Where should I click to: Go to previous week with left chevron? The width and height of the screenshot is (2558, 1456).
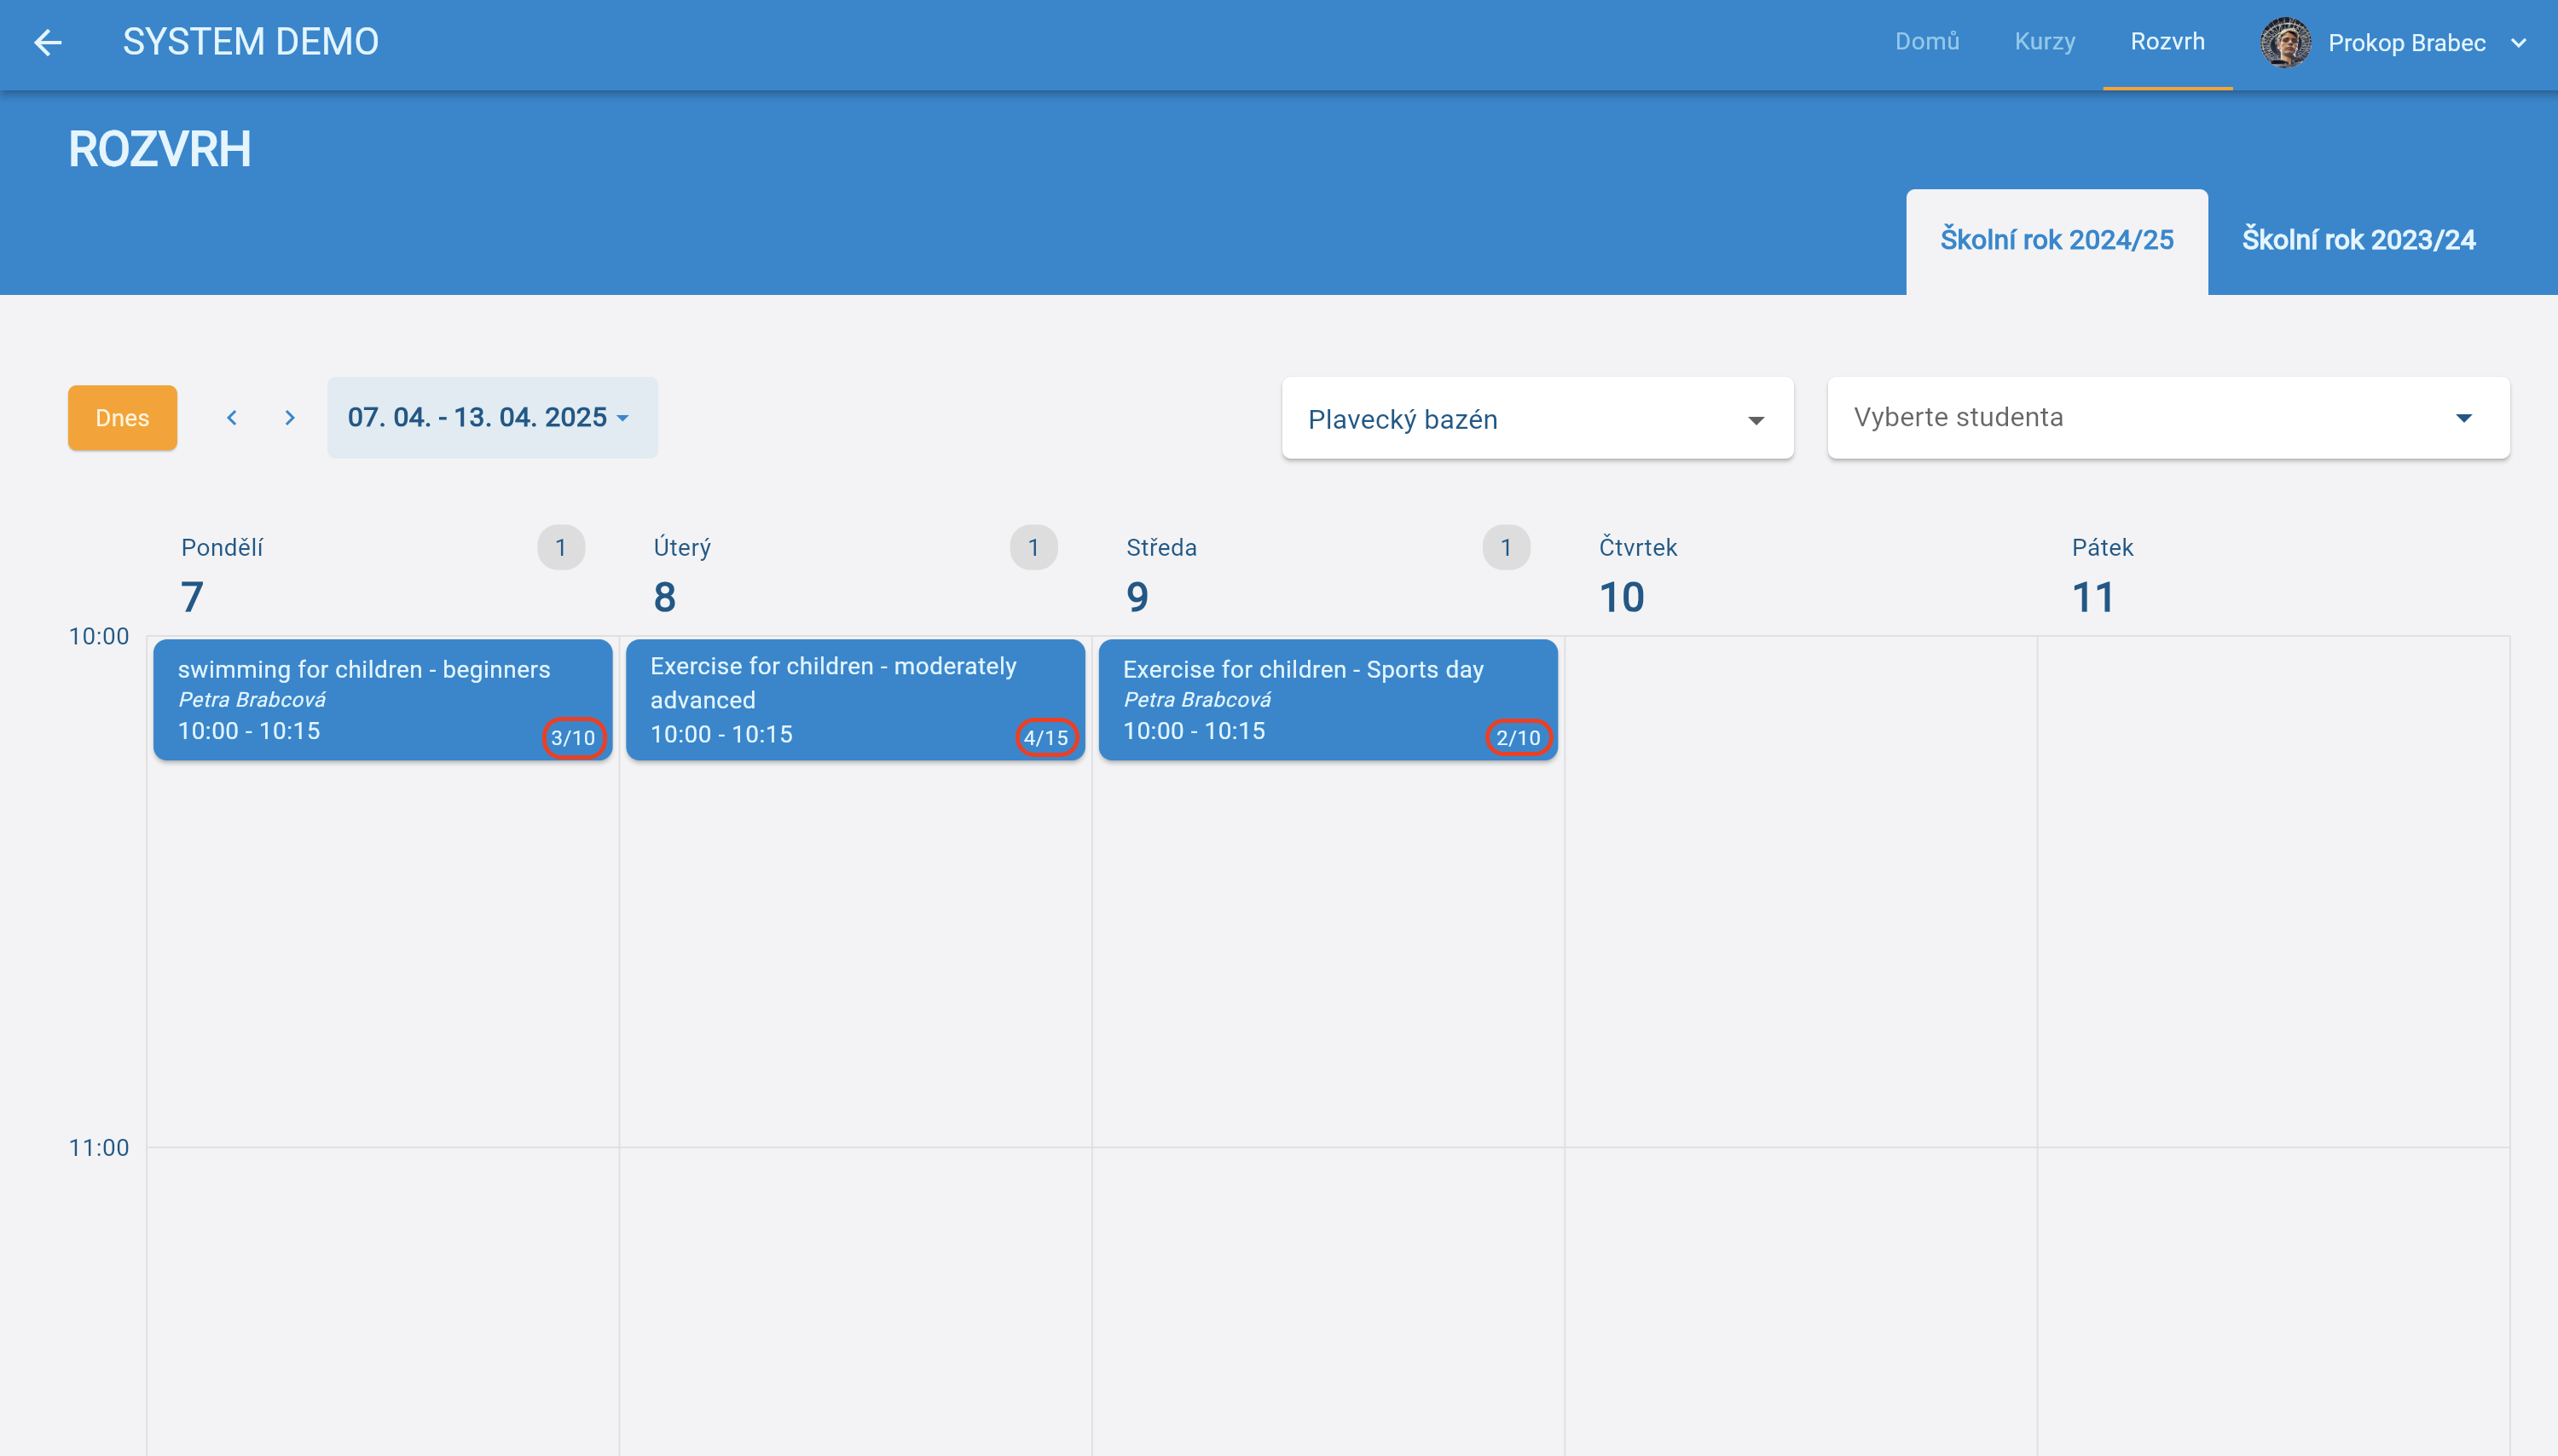tap(232, 418)
